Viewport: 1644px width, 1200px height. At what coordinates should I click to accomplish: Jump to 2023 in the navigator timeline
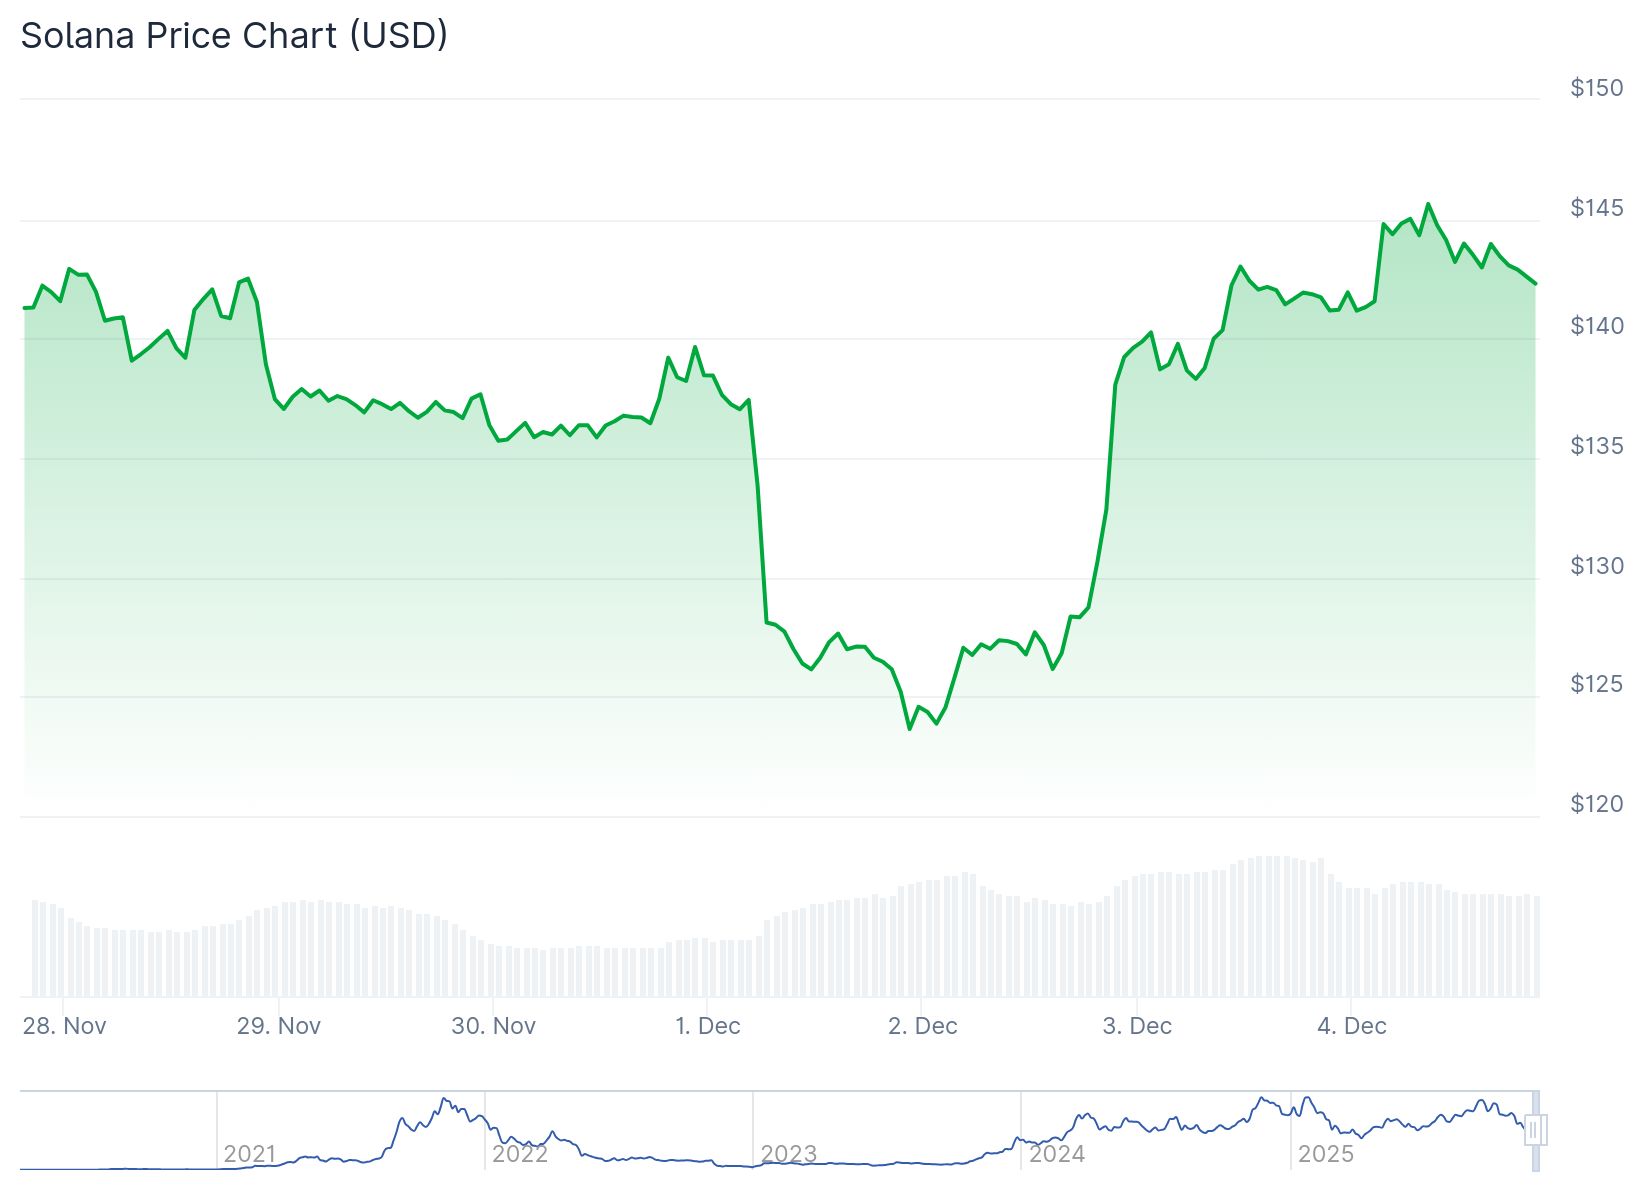789,1154
